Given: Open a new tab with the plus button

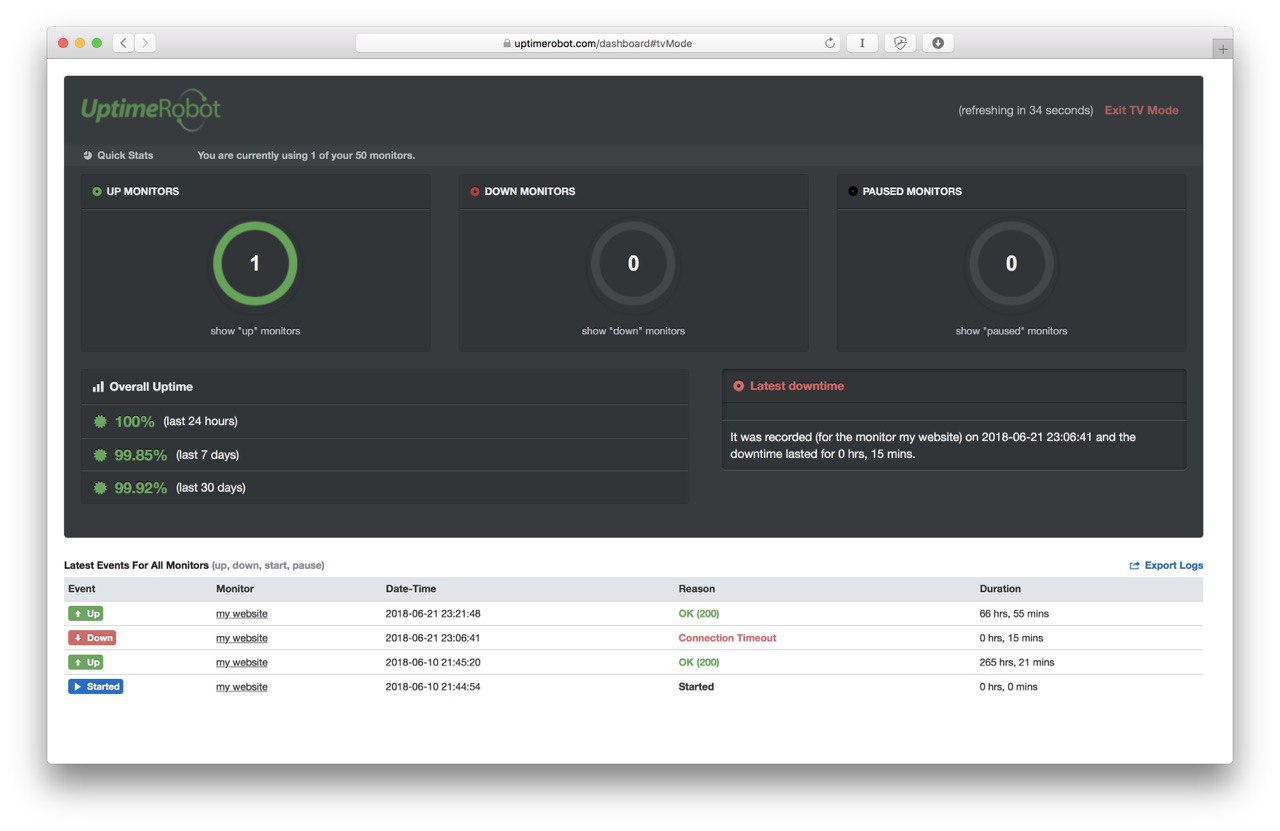Looking at the screenshot, I should [1222, 49].
